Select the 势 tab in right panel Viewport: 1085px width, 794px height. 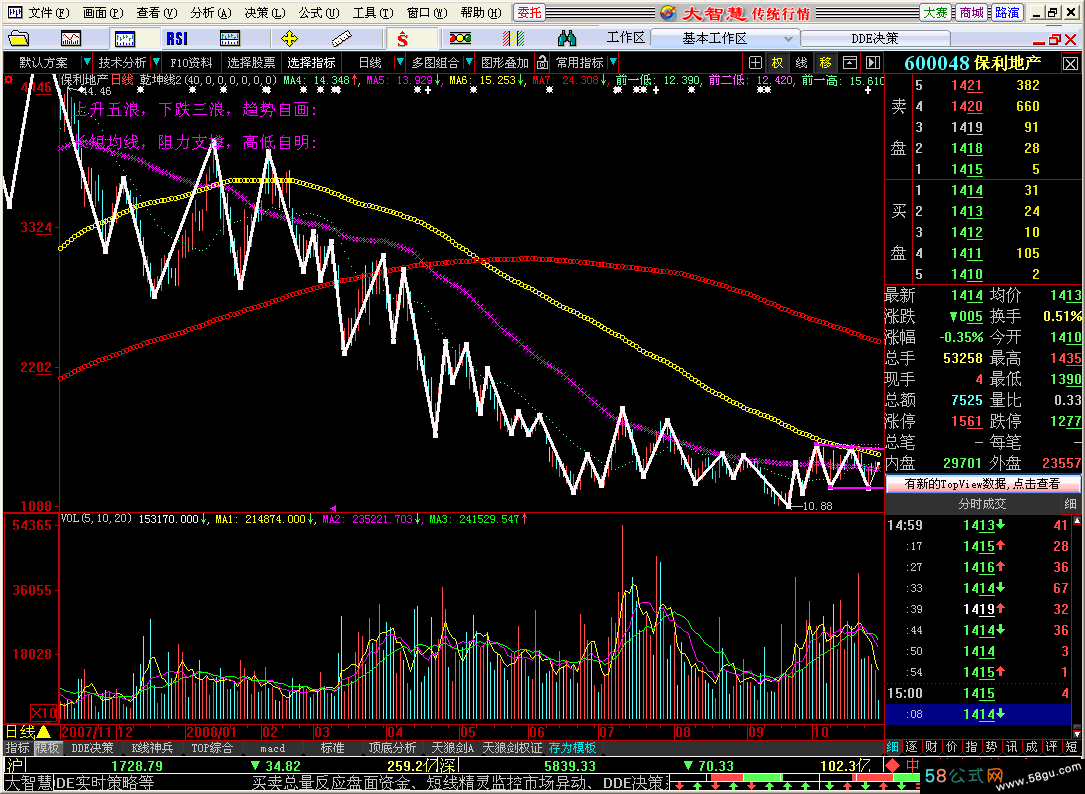992,747
